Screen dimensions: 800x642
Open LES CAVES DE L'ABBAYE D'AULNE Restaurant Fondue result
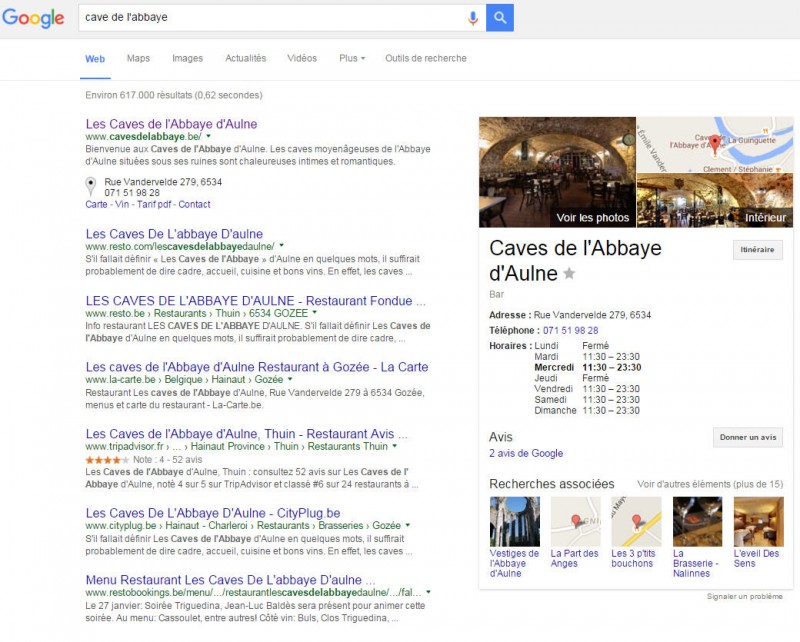click(255, 301)
